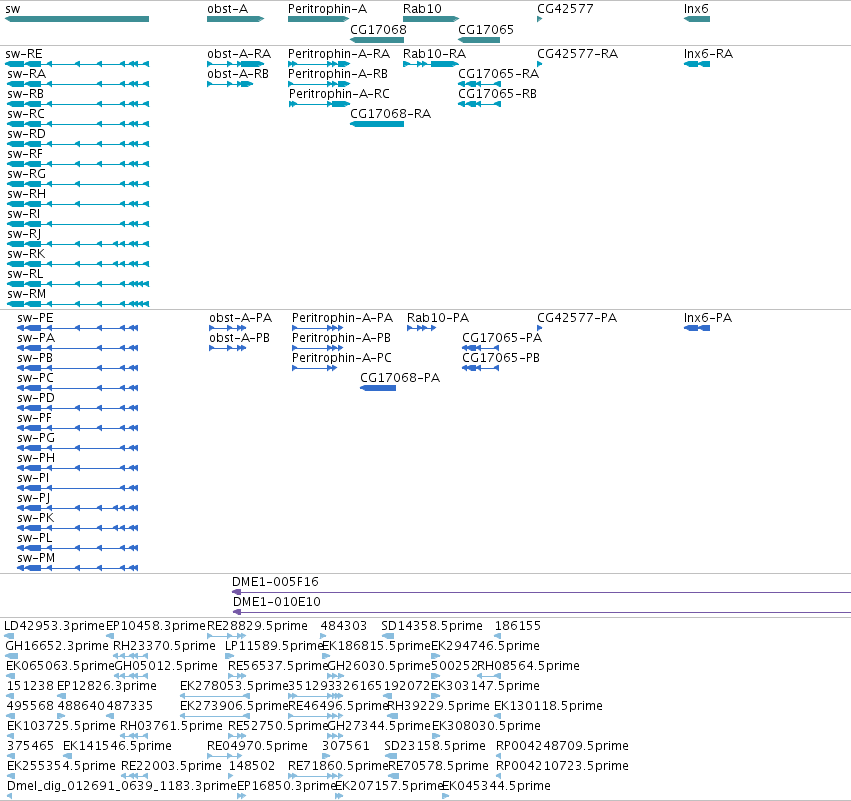Open the Inx6 gene label
This screenshot has width=851, height=801.
click(696, 9)
